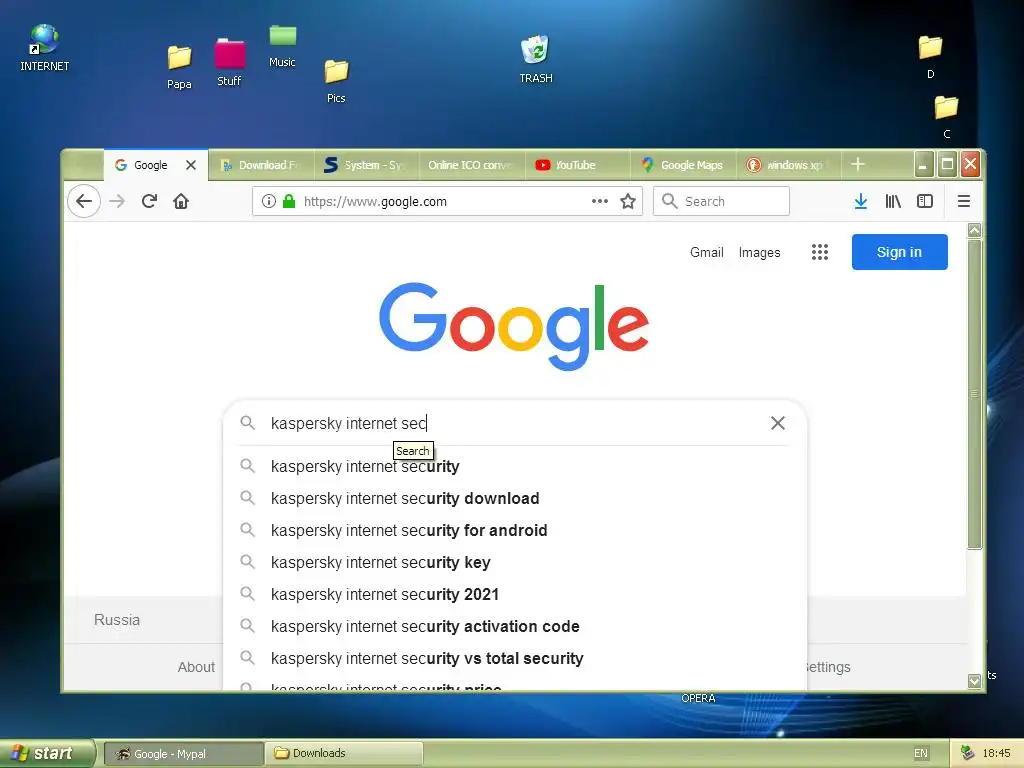Switch to the System tab
Image resolution: width=1024 pixels, height=768 pixels.
pyautogui.click(x=366, y=165)
